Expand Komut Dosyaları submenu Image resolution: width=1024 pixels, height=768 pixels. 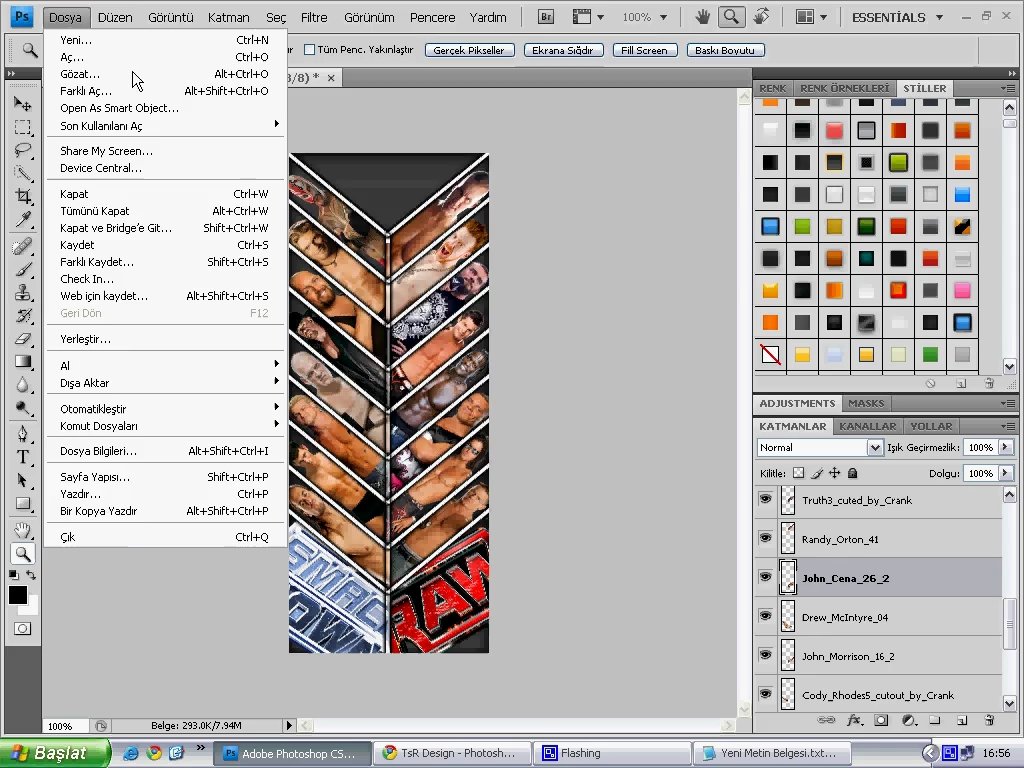(167, 426)
